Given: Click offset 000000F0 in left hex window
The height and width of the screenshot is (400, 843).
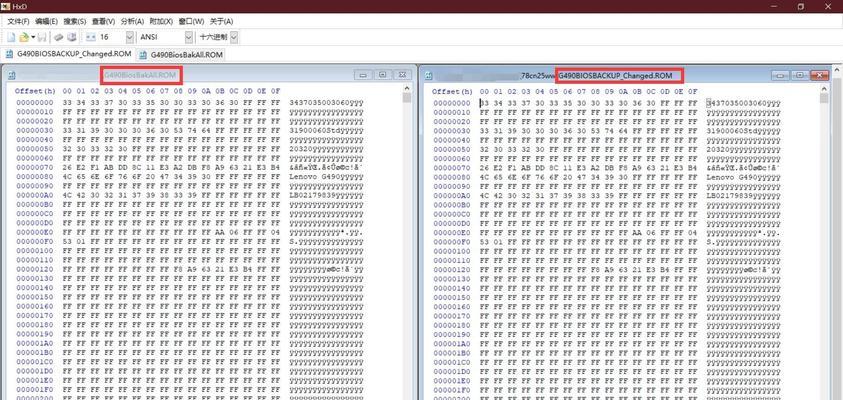Looking at the screenshot, I should pyautogui.click(x=35, y=241).
